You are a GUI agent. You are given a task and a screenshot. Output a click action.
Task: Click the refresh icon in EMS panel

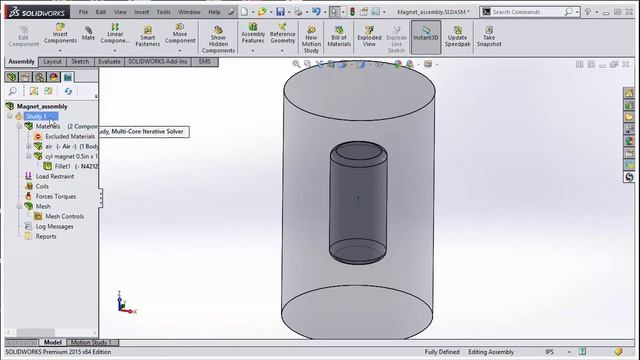tap(68, 91)
